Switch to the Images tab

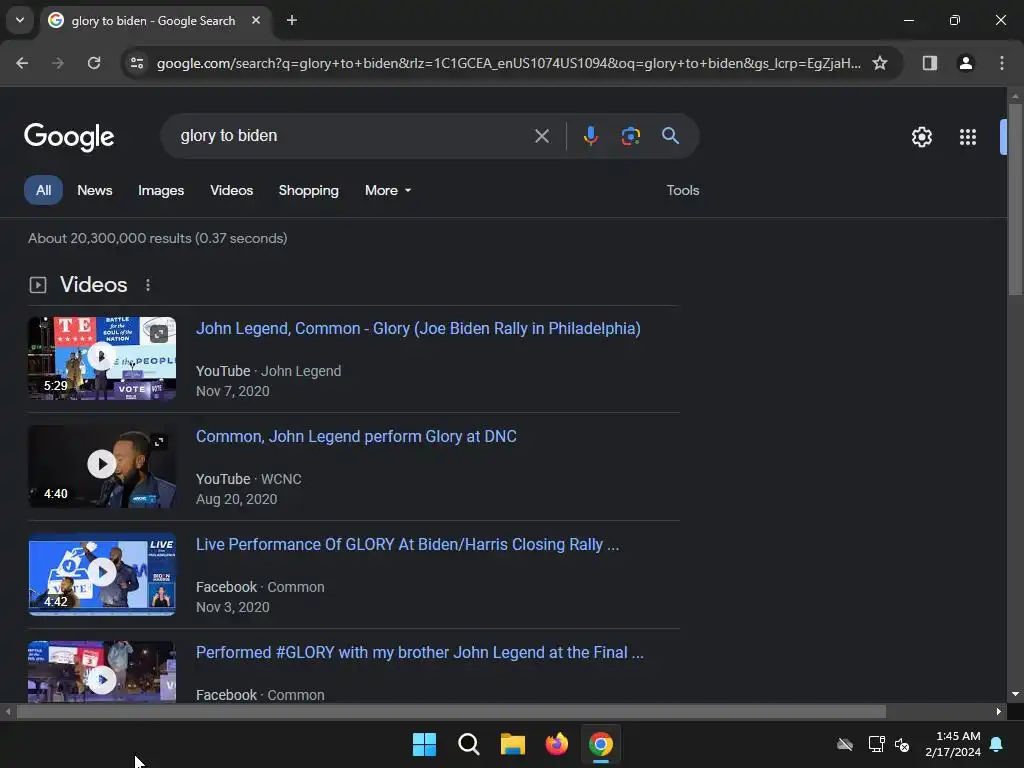161,190
